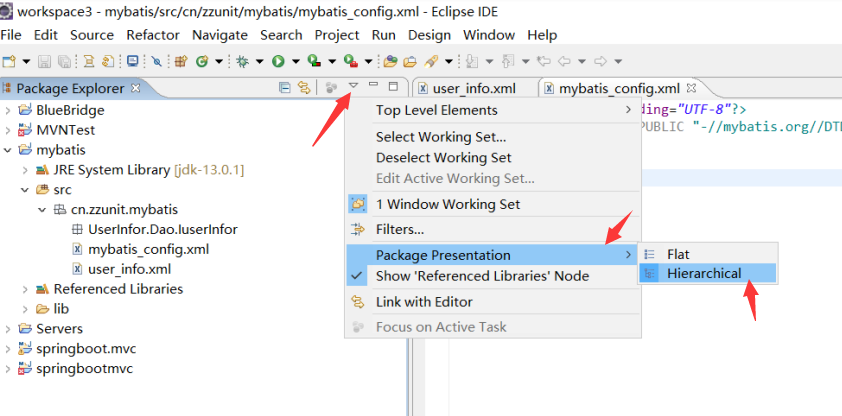Expand the Referenced Libraries node
Viewport: 842px width, 416px height.
25,289
